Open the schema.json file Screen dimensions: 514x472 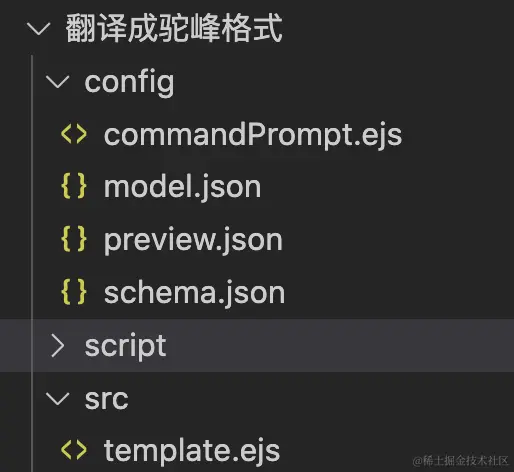coord(195,293)
